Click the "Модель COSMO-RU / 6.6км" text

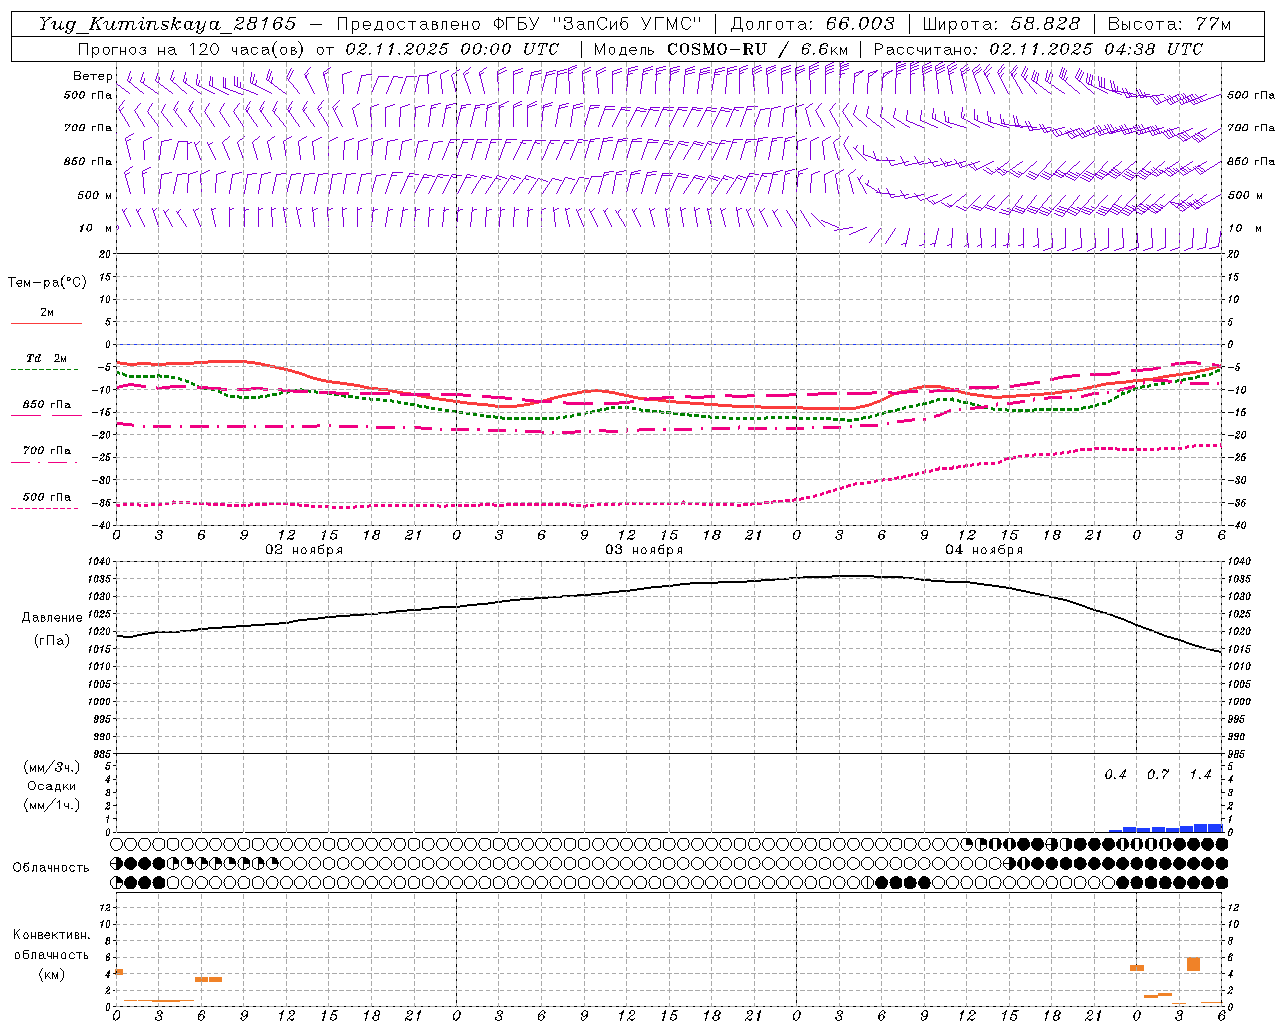pyautogui.click(x=720, y=49)
